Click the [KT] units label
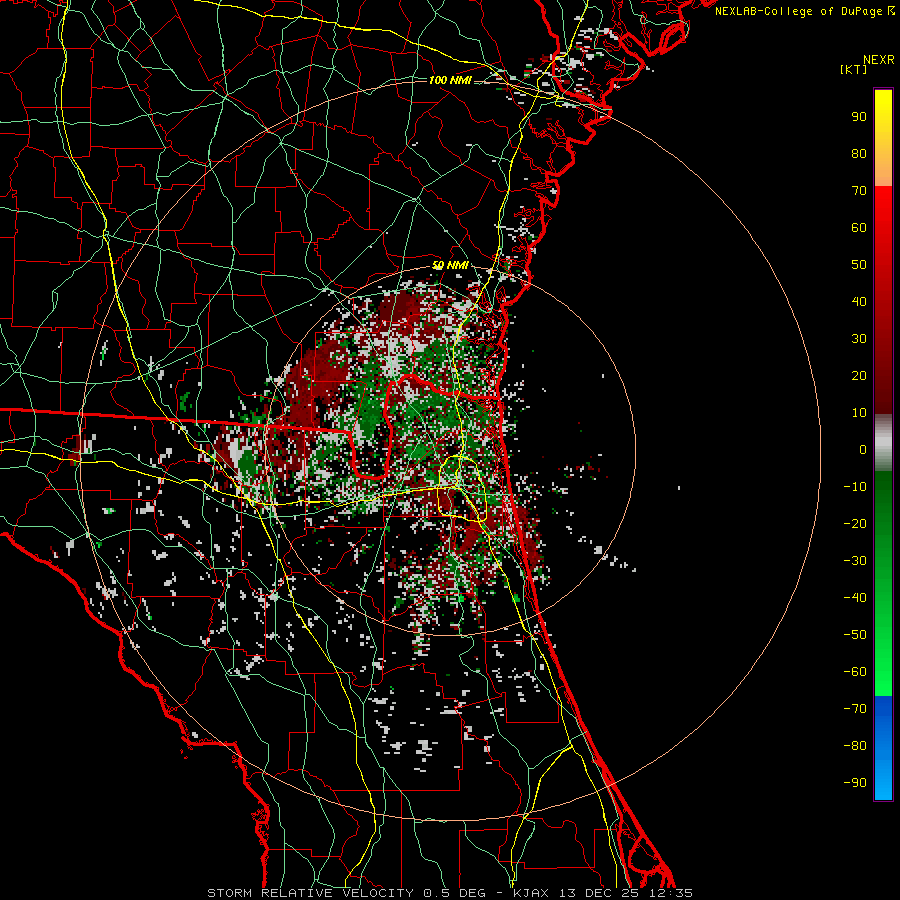 click(854, 69)
